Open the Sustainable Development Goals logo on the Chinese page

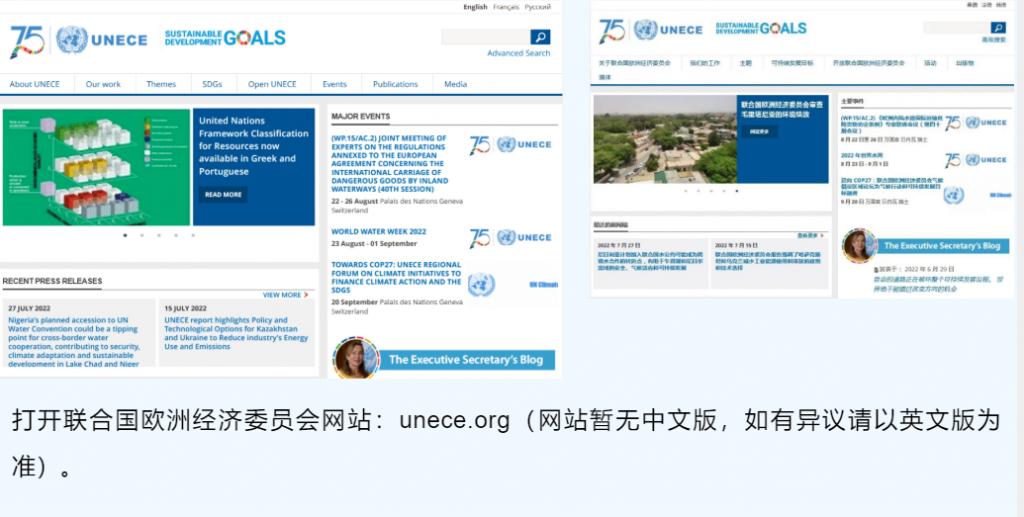pos(761,28)
